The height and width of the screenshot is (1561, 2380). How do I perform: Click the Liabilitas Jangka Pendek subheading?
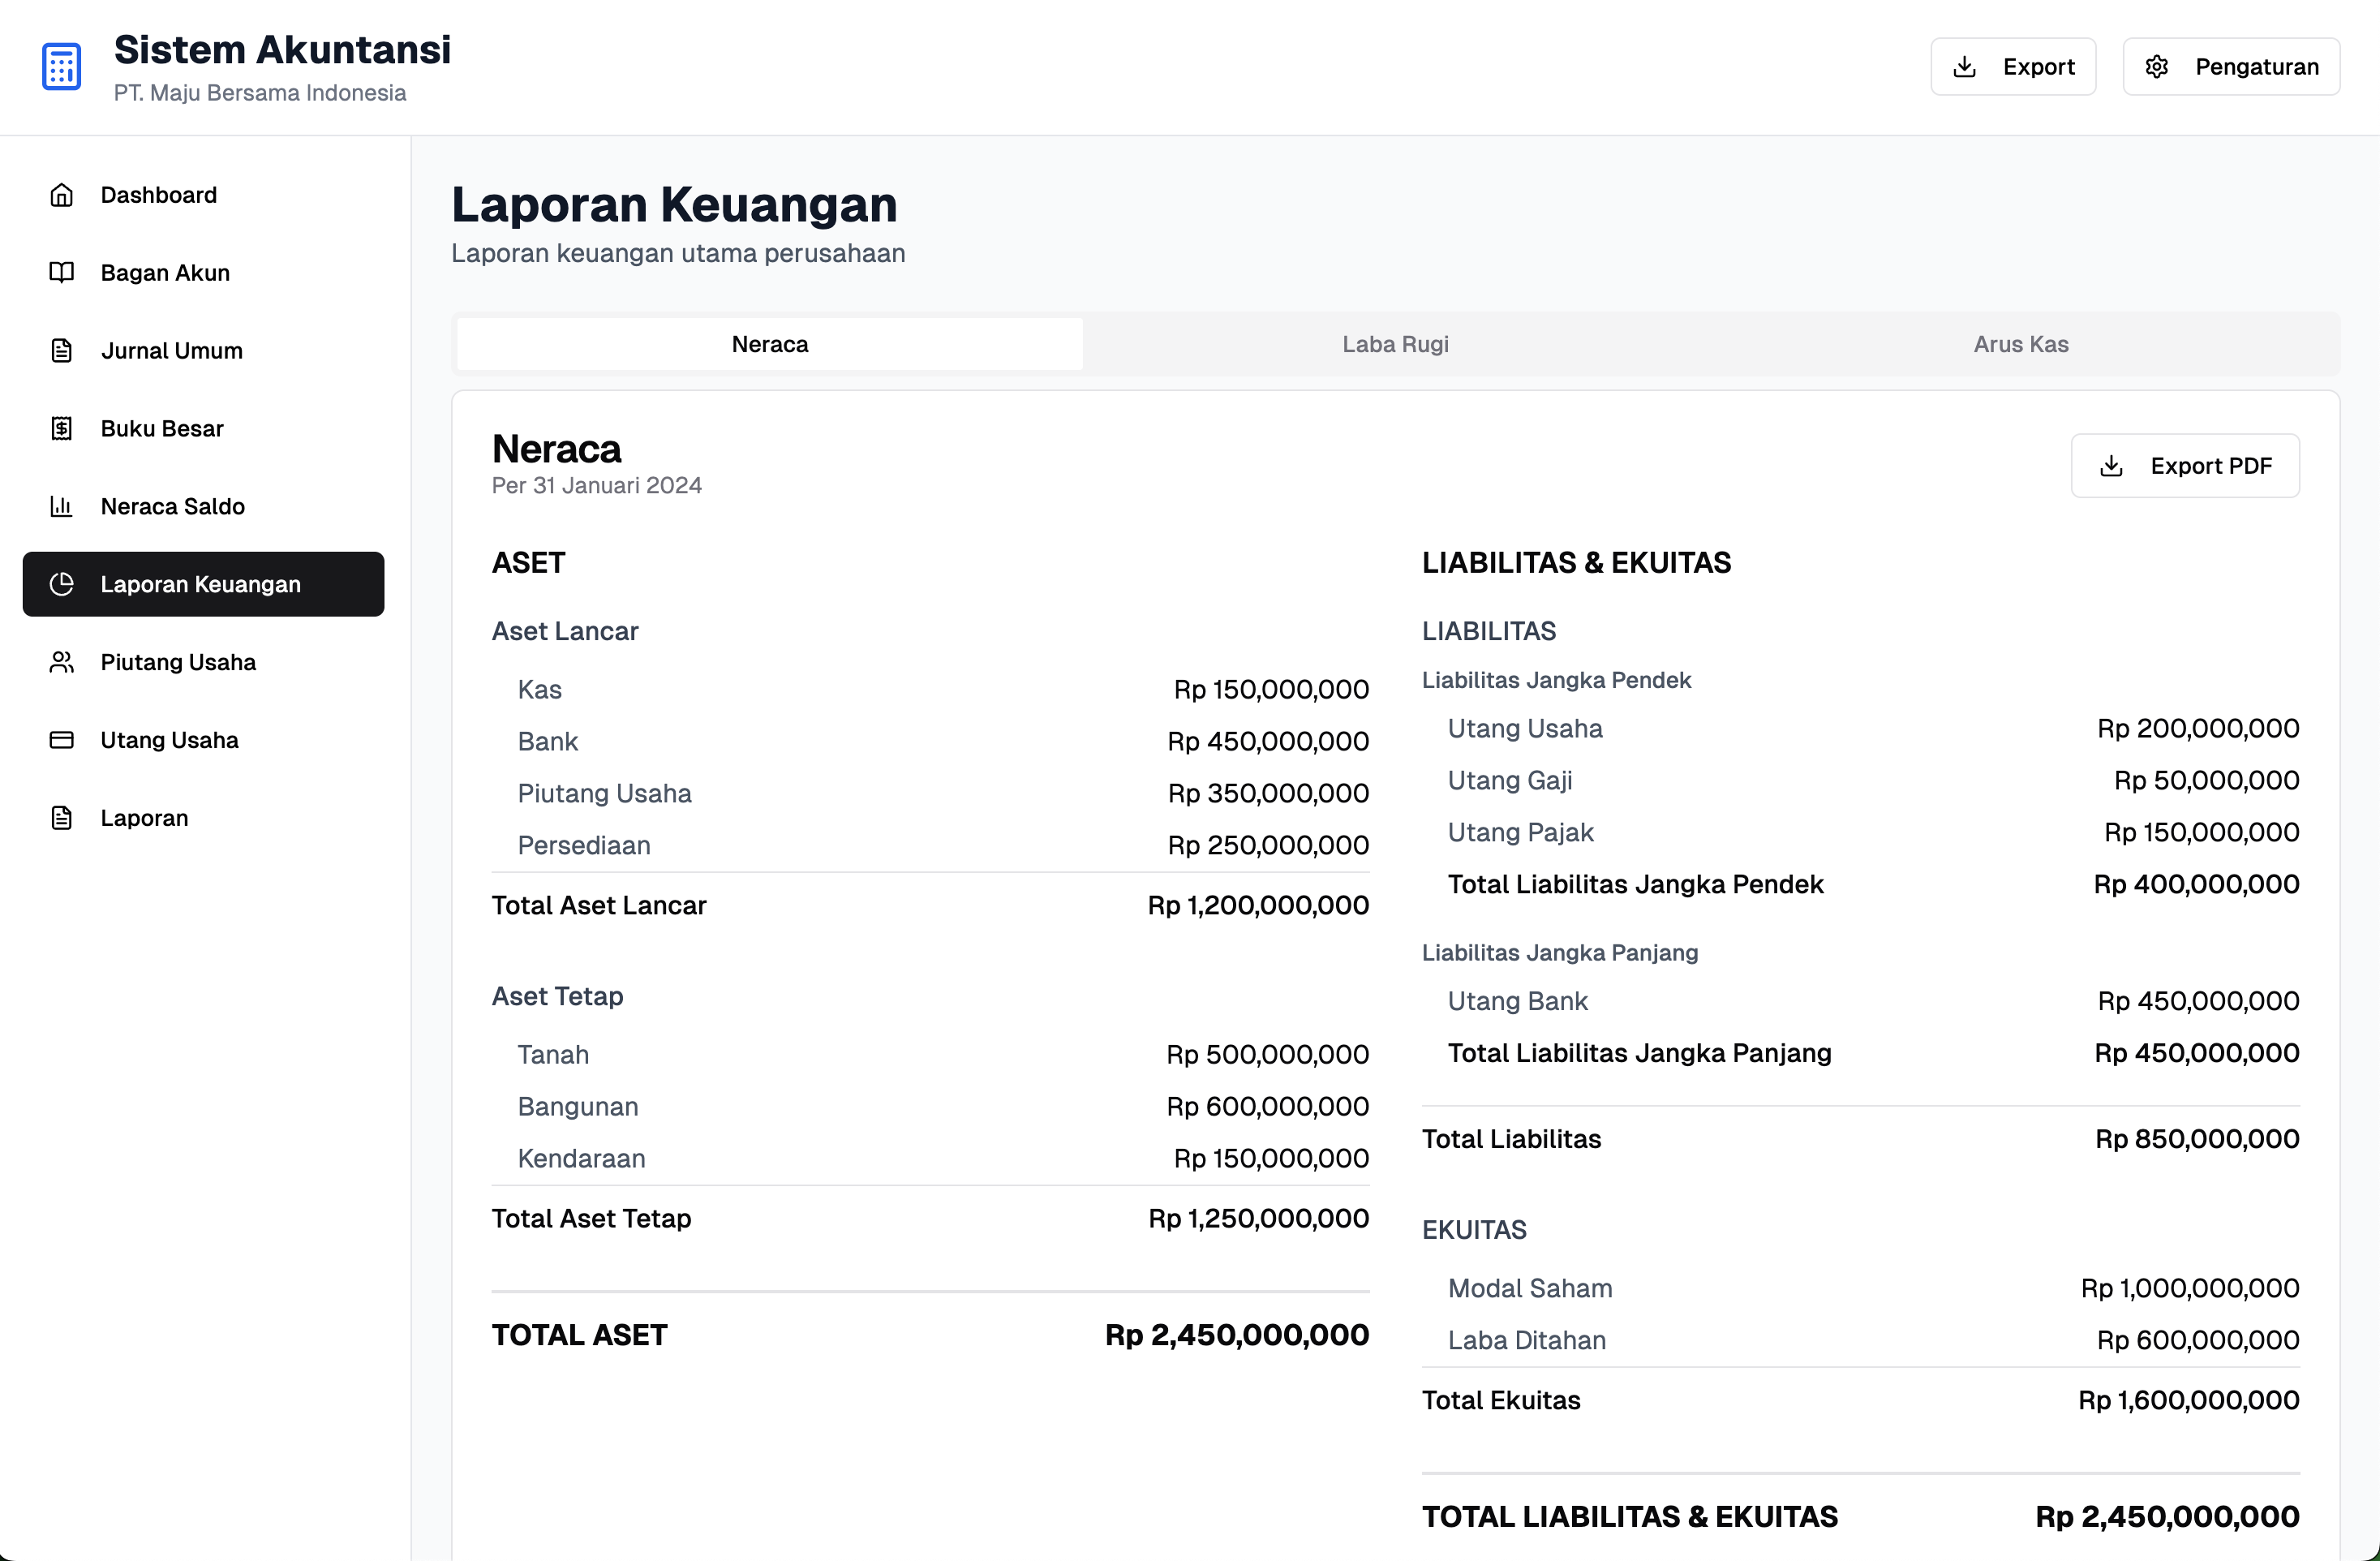coord(1556,680)
